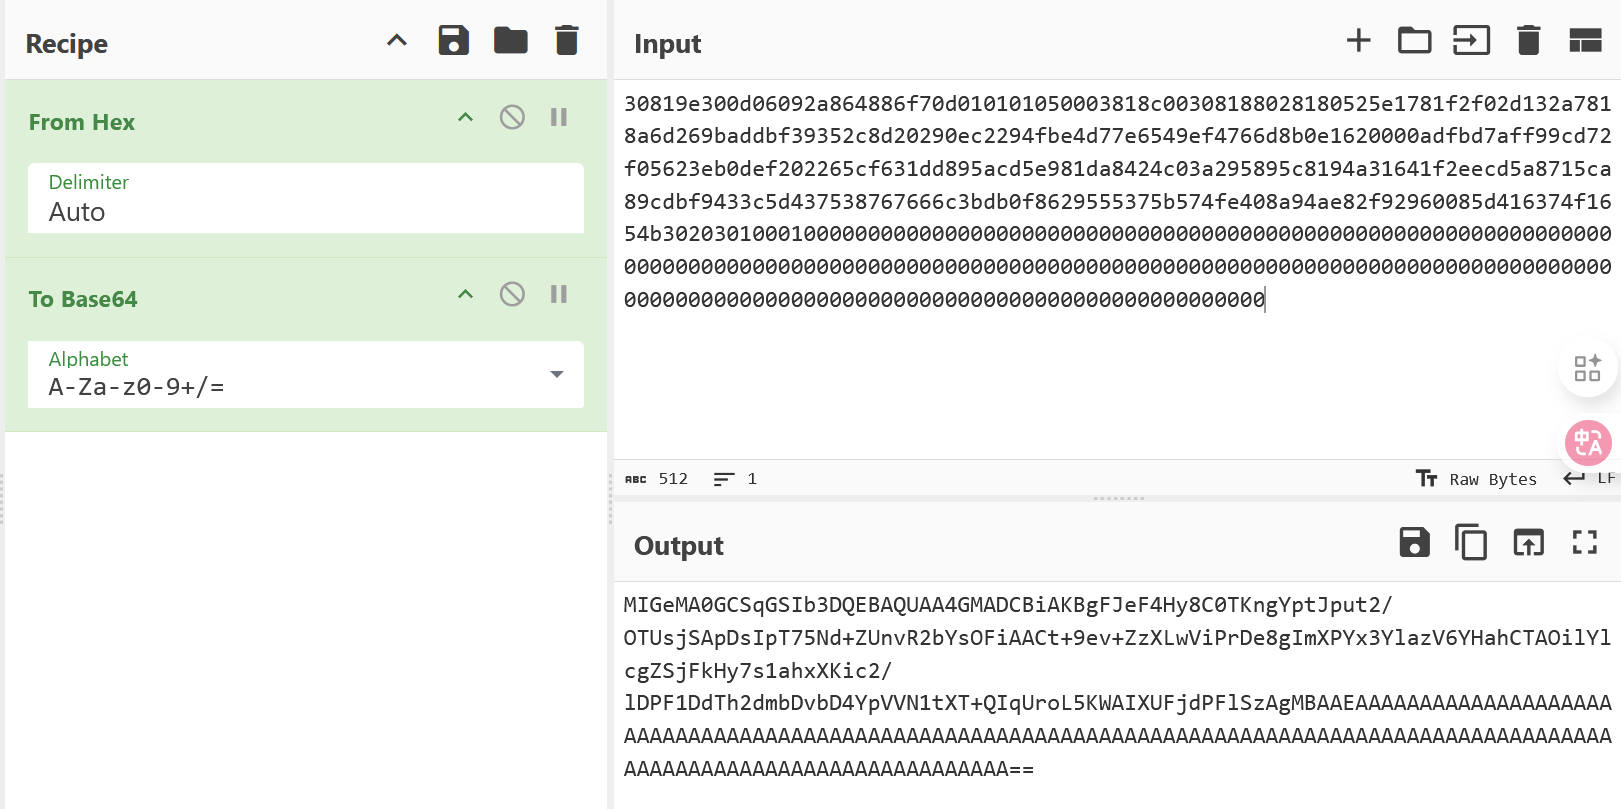Set breakpoint on From Hex
1621x809 pixels.
tap(559, 118)
